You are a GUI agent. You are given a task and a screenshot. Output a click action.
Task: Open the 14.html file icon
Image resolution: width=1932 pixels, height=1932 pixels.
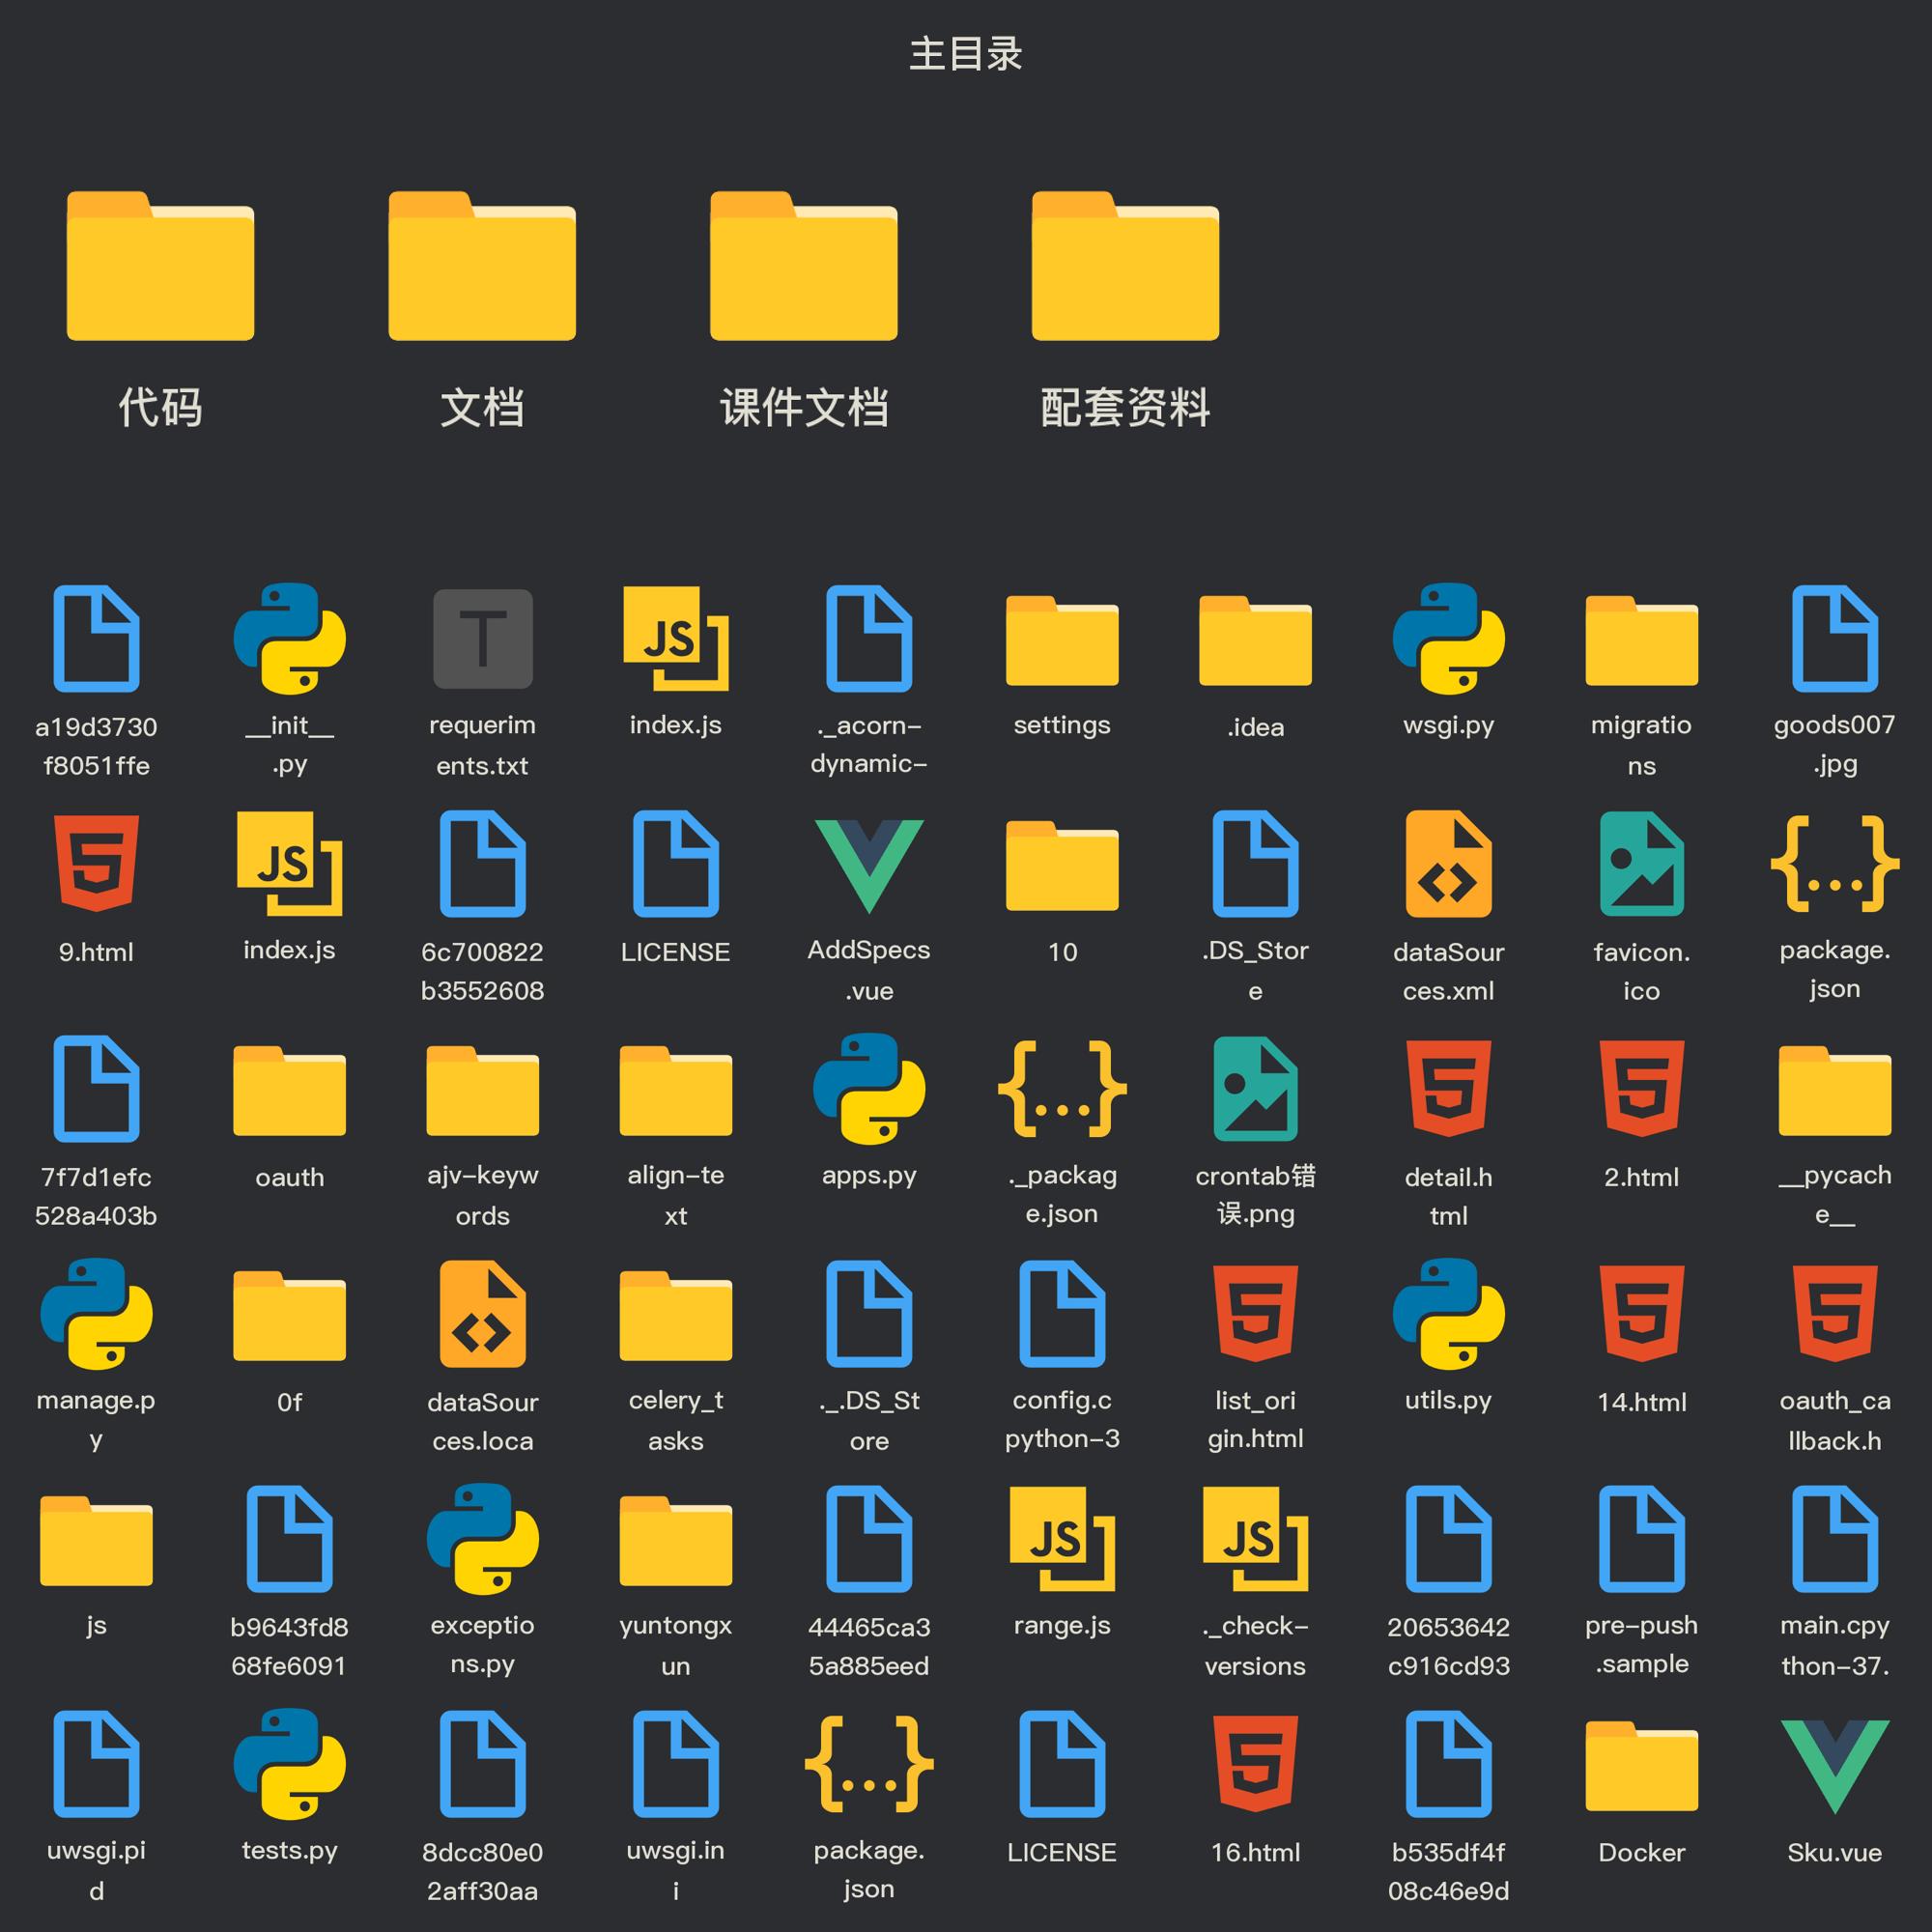(x=1642, y=1314)
